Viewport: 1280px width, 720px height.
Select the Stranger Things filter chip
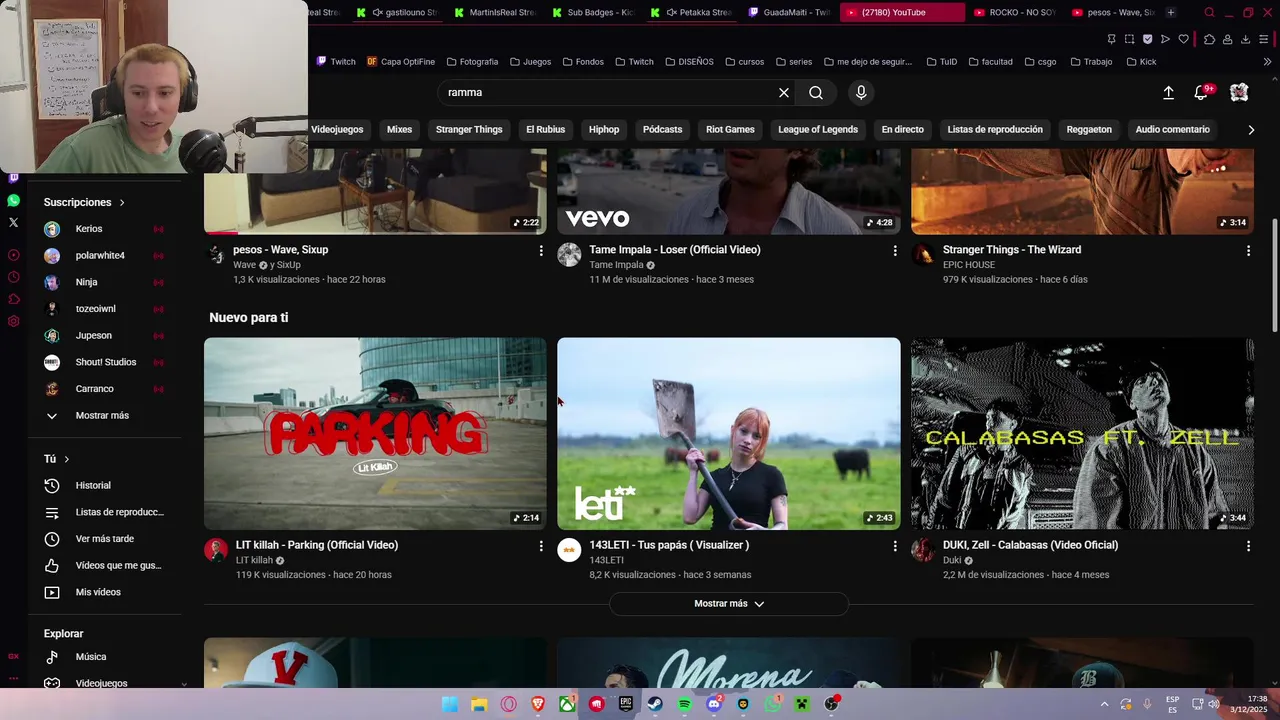click(469, 129)
